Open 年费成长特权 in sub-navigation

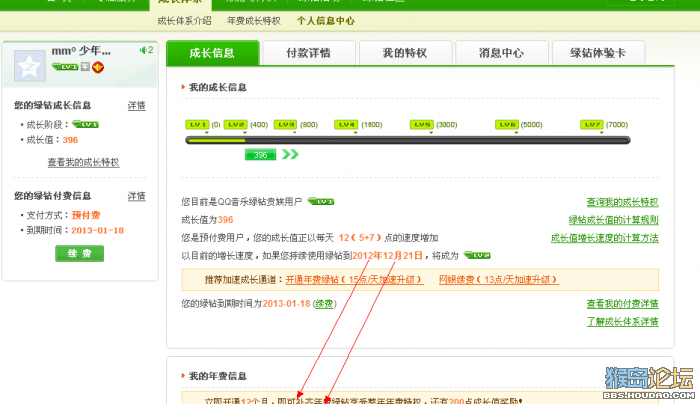(x=254, y=21)
